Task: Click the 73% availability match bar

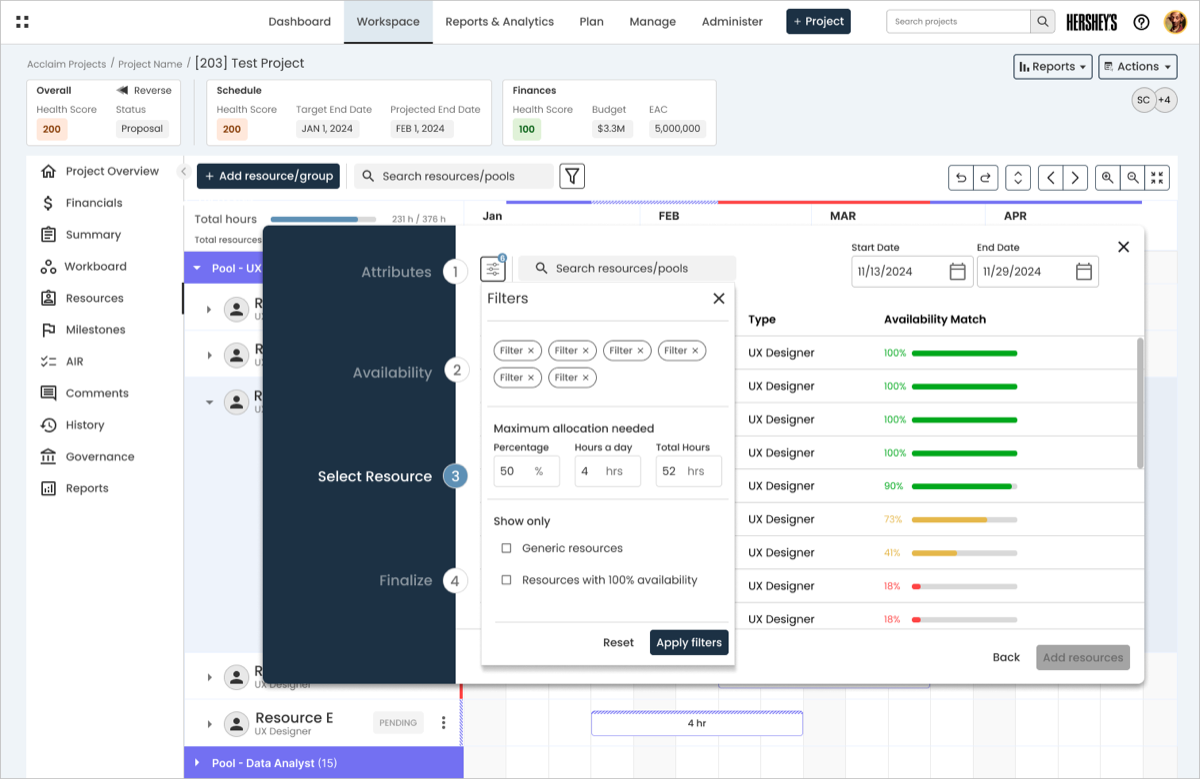Action: pos(964,520)
